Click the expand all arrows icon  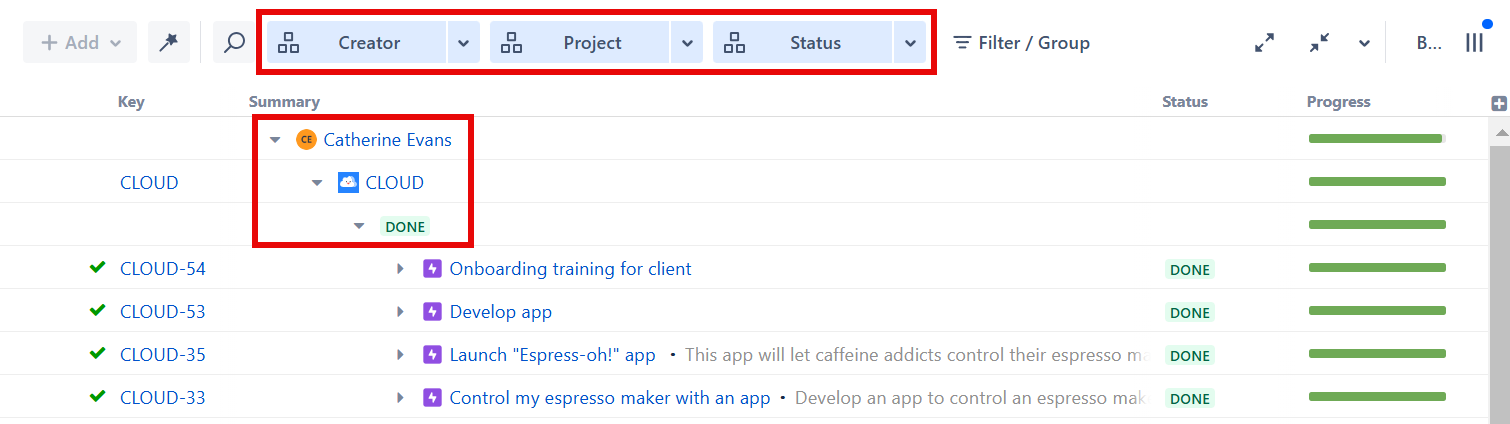coord(1265,43)
